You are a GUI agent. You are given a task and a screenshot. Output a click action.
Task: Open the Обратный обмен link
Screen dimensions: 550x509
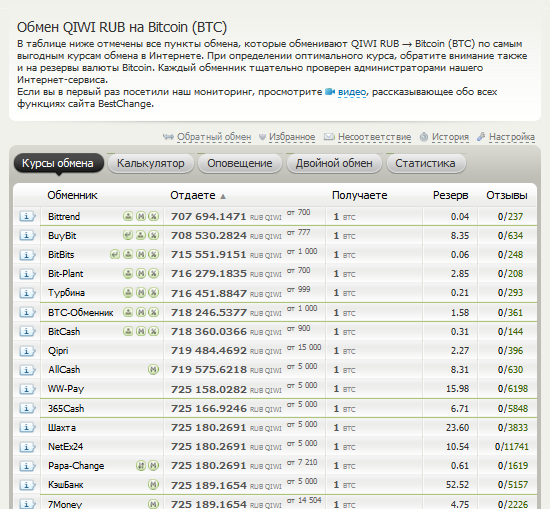214,137
